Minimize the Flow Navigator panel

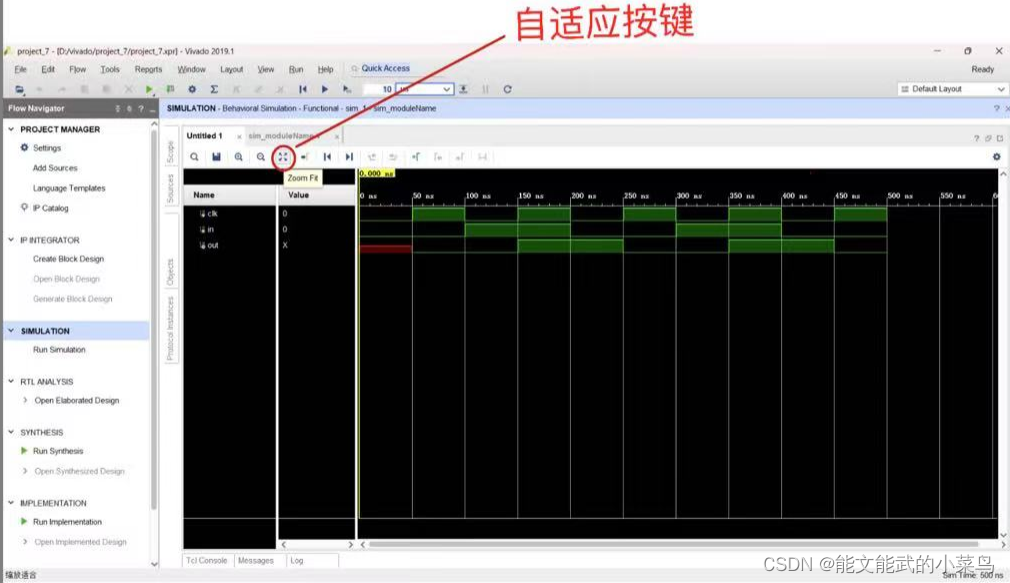152,109
